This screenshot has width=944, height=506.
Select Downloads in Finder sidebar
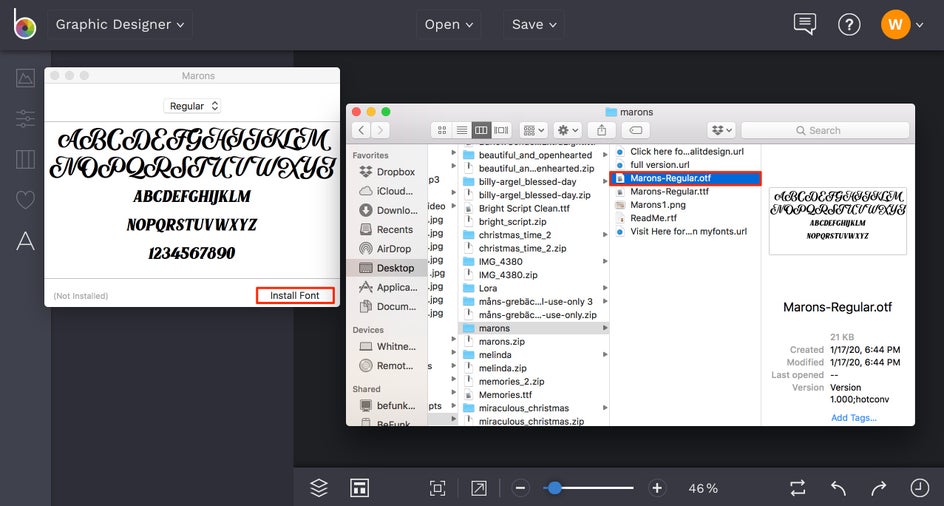click(387, 210)
